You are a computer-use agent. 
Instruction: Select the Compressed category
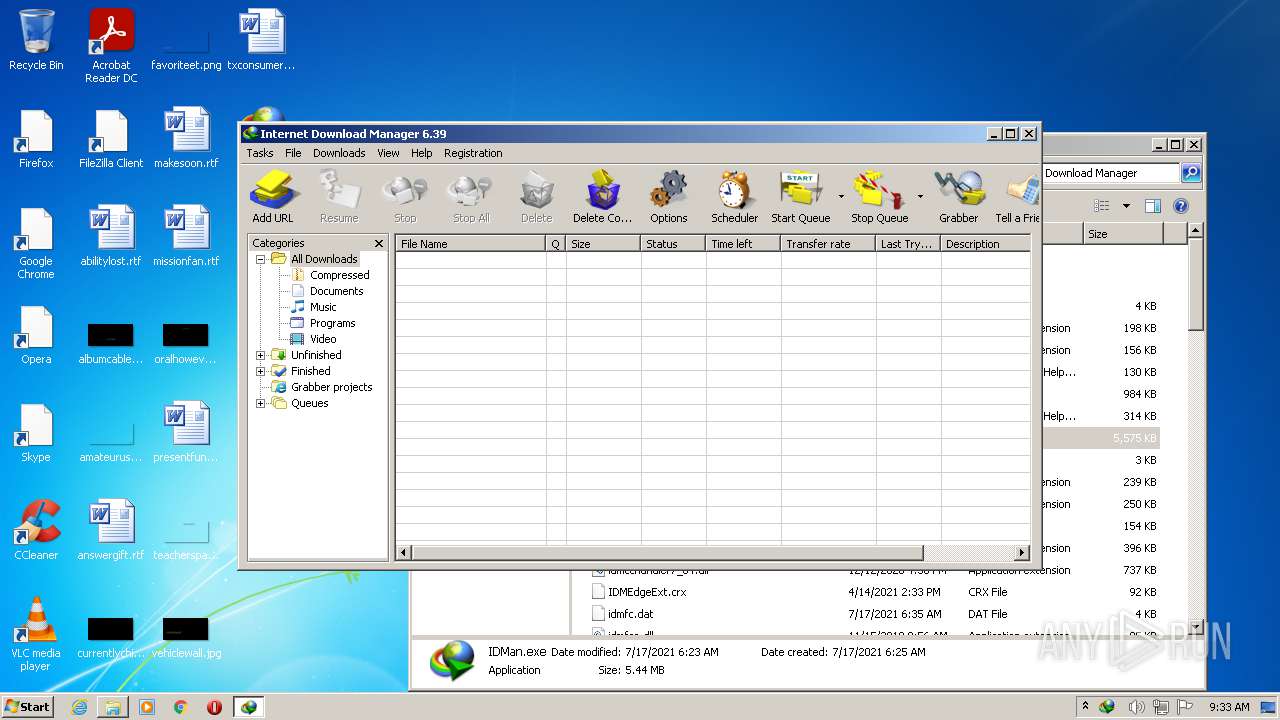pos(339,275)
